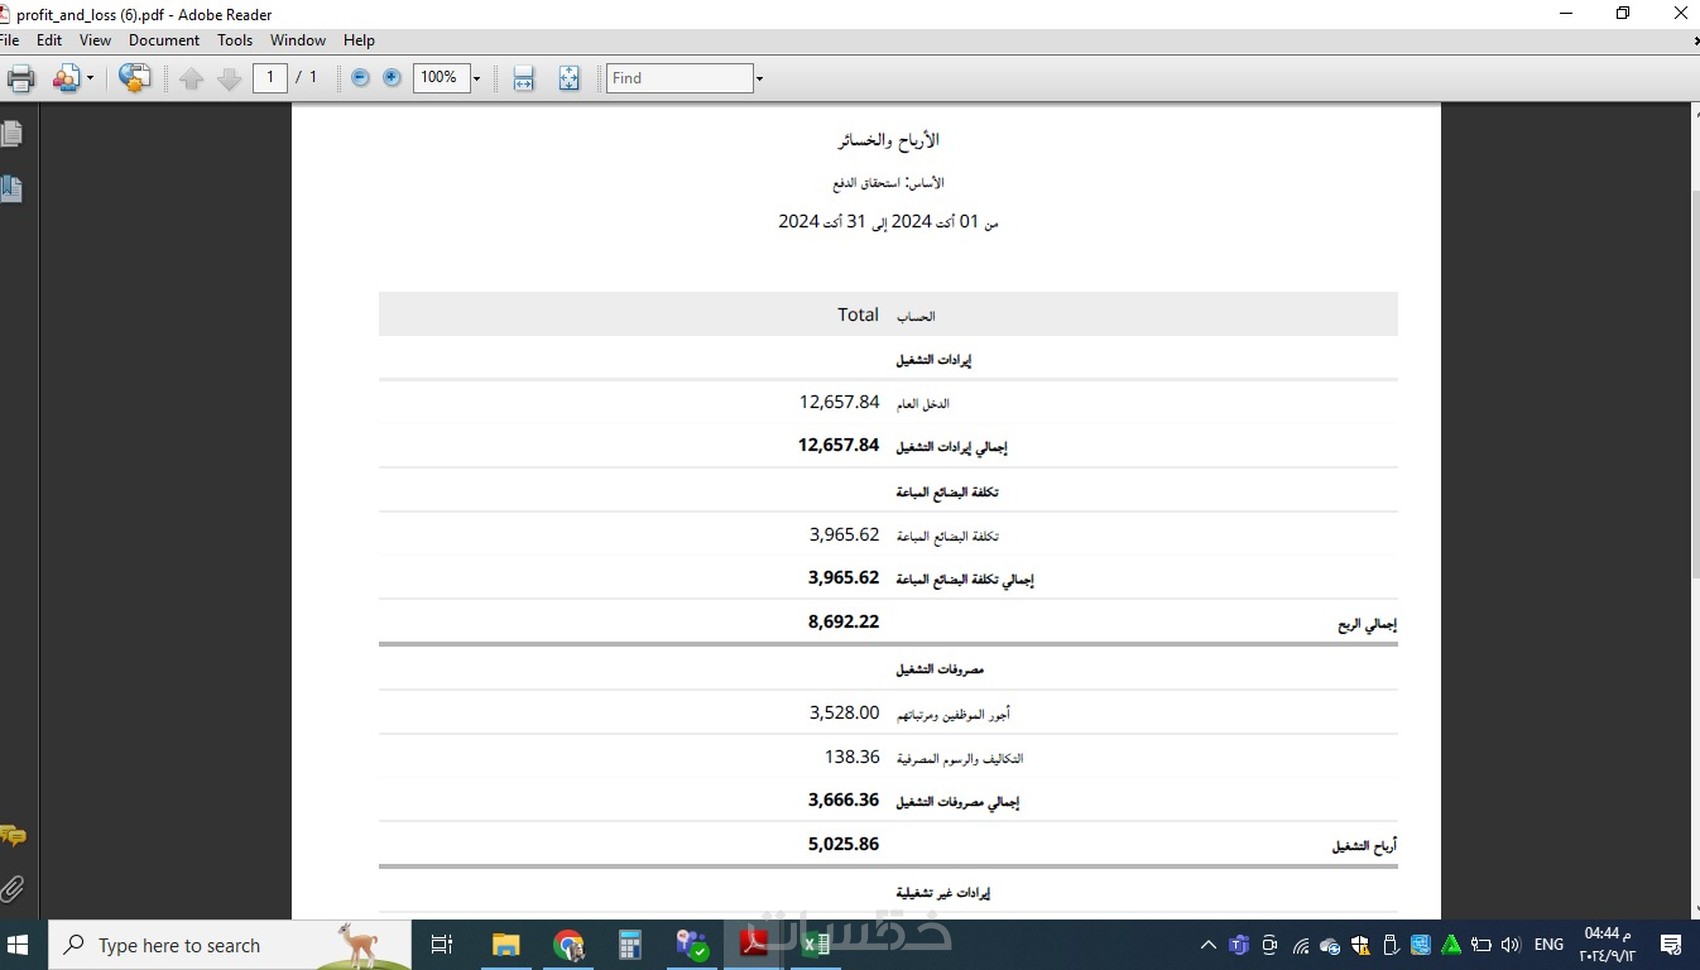Click the 5,025.86 operating profit value
The height and width of the screenshot is (970, 1700).
point(844,843)
